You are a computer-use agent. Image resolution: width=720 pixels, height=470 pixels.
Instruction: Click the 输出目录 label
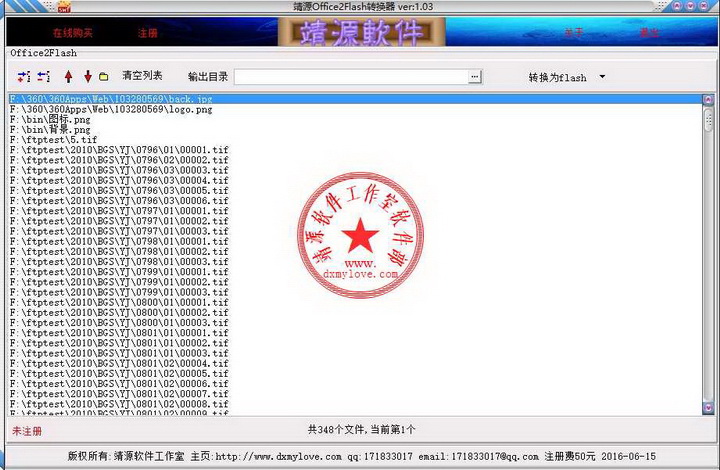click(x=208, y=77)
